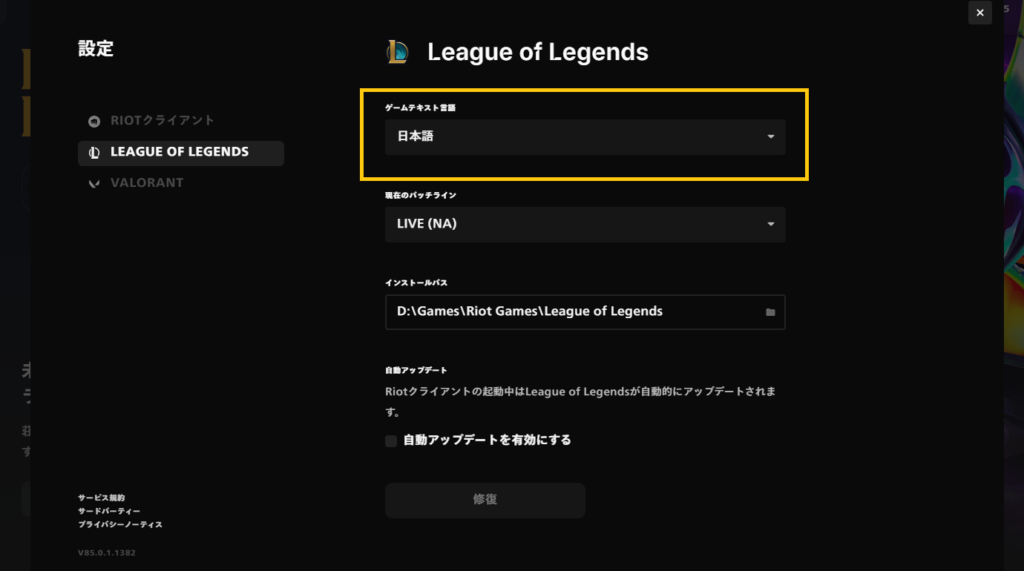1024x571 pixels.
Task: Click the 修復 repair button
Action: (485, 500)
